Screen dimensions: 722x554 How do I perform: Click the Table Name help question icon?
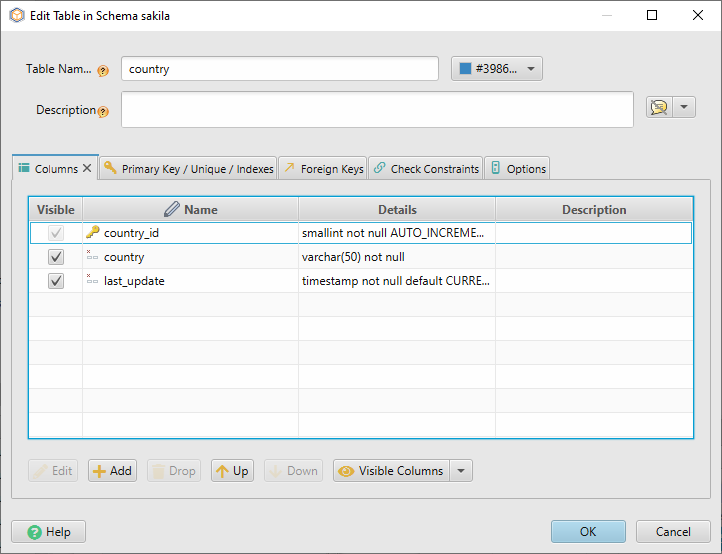(x=103, y=71)
